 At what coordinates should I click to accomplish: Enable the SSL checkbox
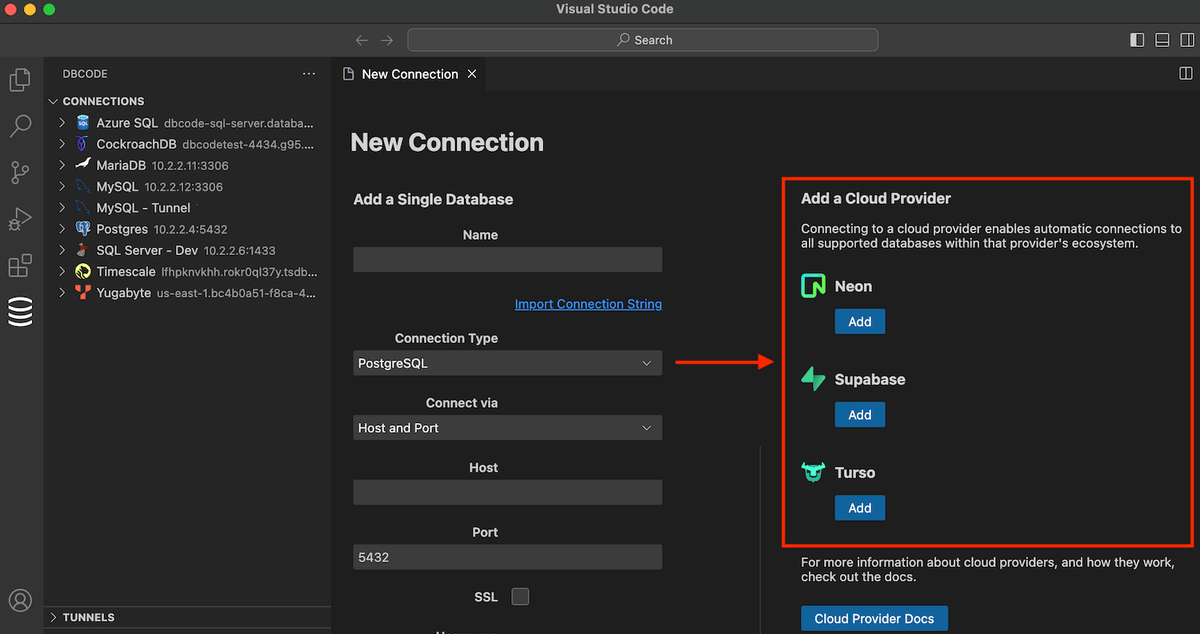pyautogui.click(x=520, y=596)
